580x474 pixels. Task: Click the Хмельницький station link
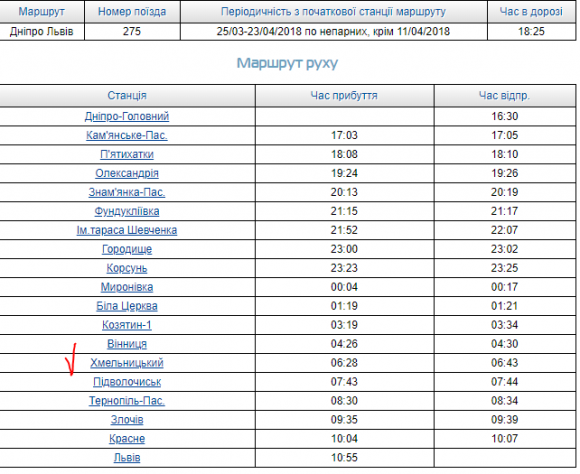pos(127,363)
